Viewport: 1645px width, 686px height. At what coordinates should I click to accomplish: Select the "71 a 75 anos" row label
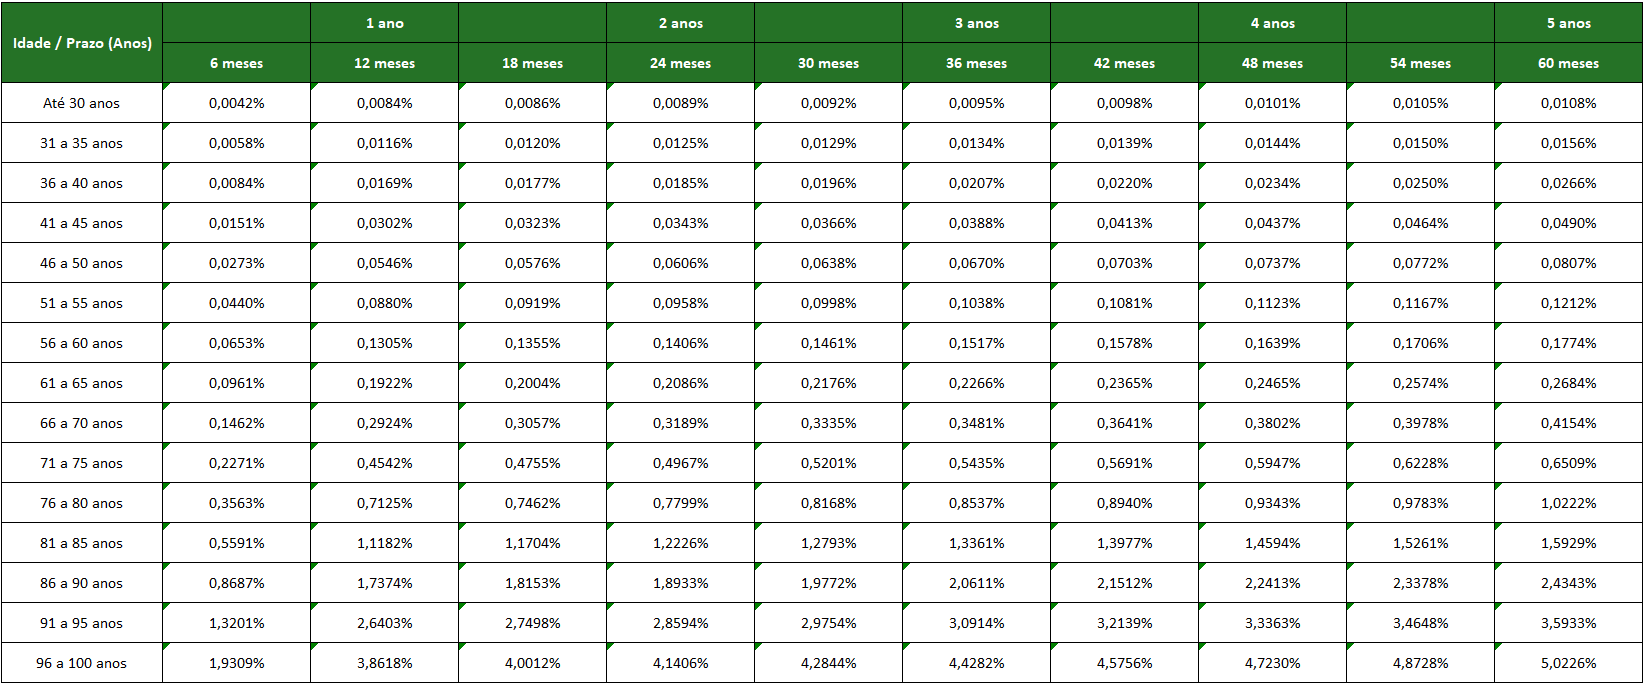point(82,463)
